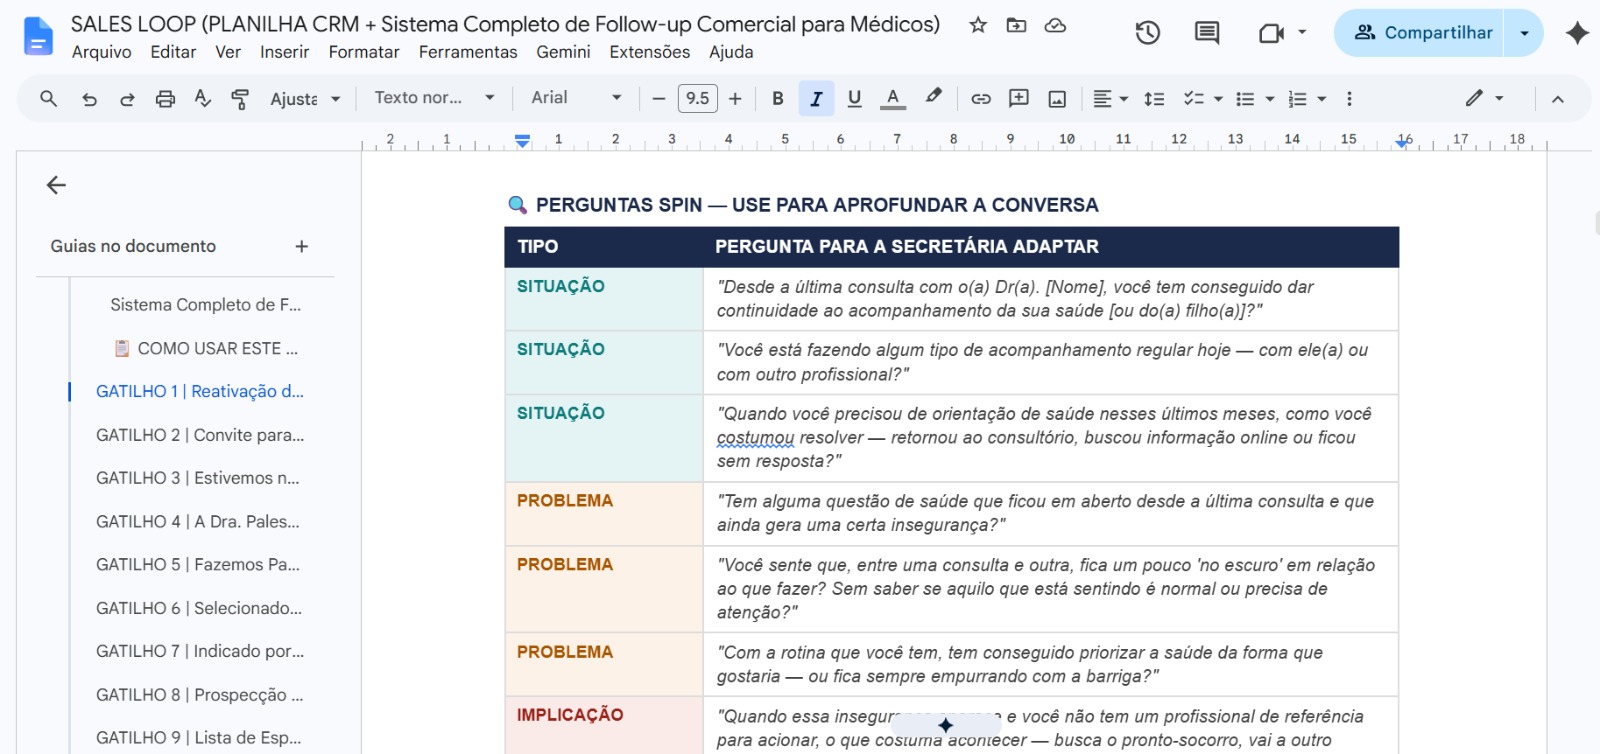Show more toolbar options

(1349, 98)
